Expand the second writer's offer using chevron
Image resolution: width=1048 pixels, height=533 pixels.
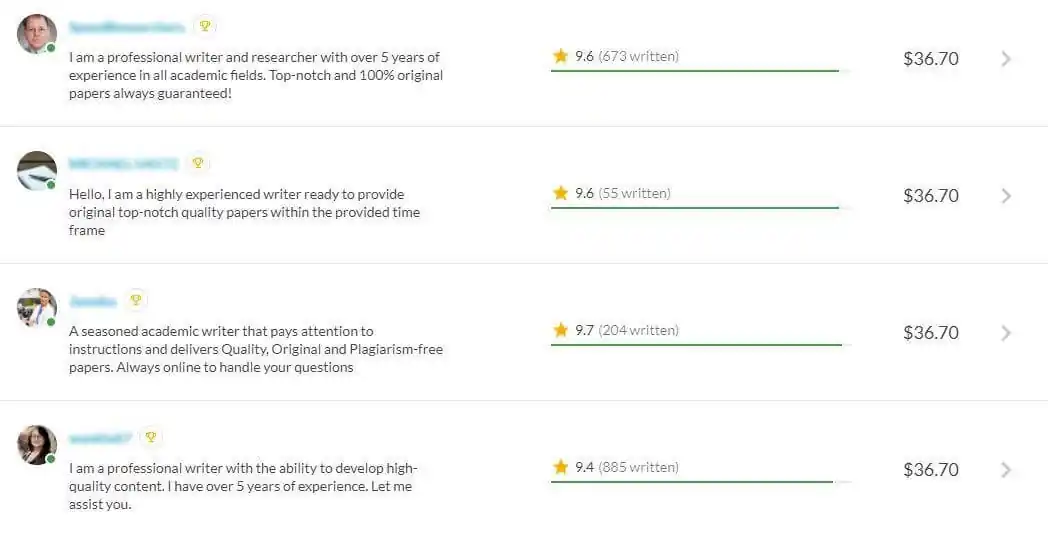(x=1006, y=196)
